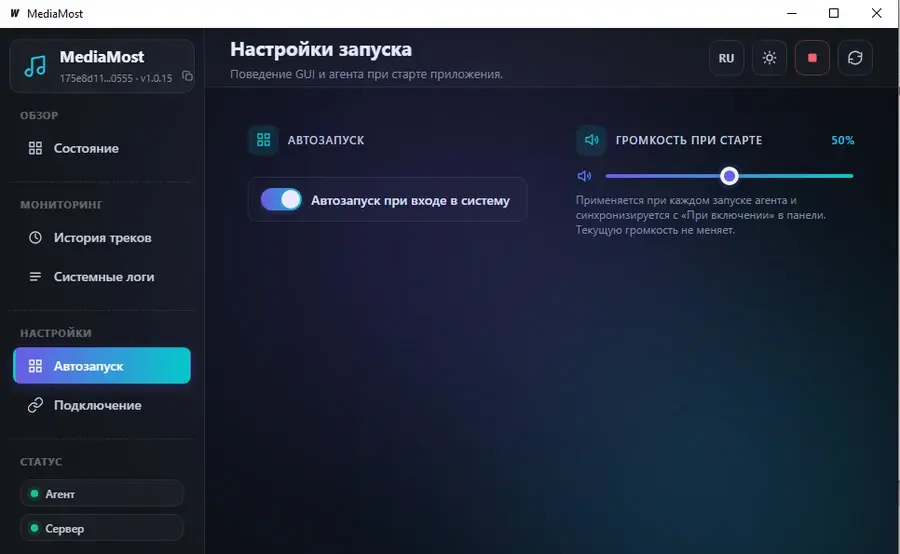Open the Состояние page
The height and width of the screenshot is (554, 900).
tap(102, 148)
